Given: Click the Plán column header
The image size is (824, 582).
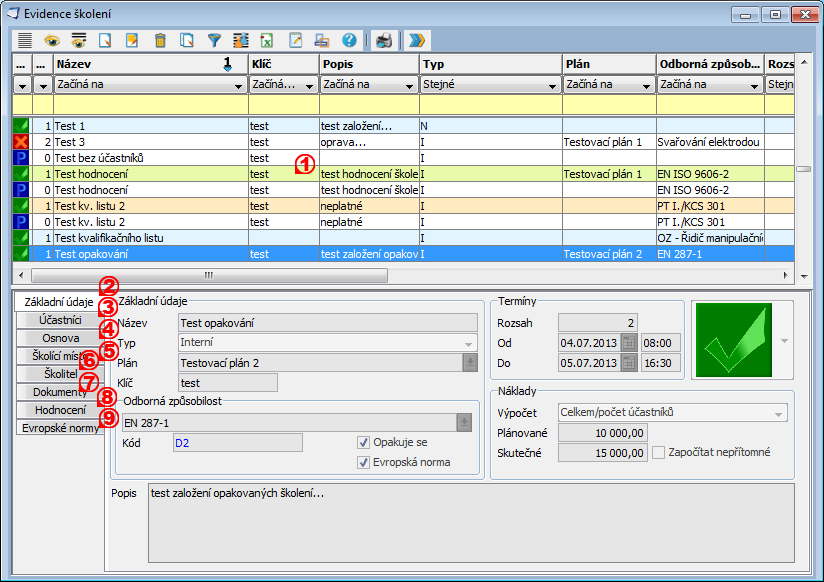Looking at the screenshot, I should pyautogui.click(x=608, y=64).
